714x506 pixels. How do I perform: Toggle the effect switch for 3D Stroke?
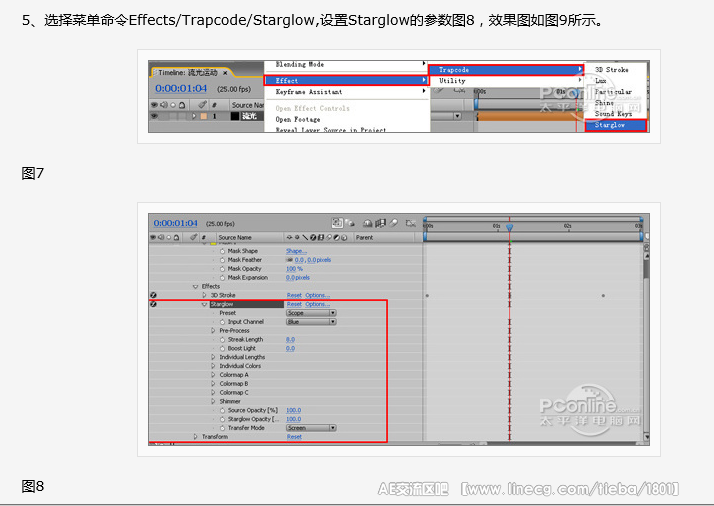[x=153, y=295]
